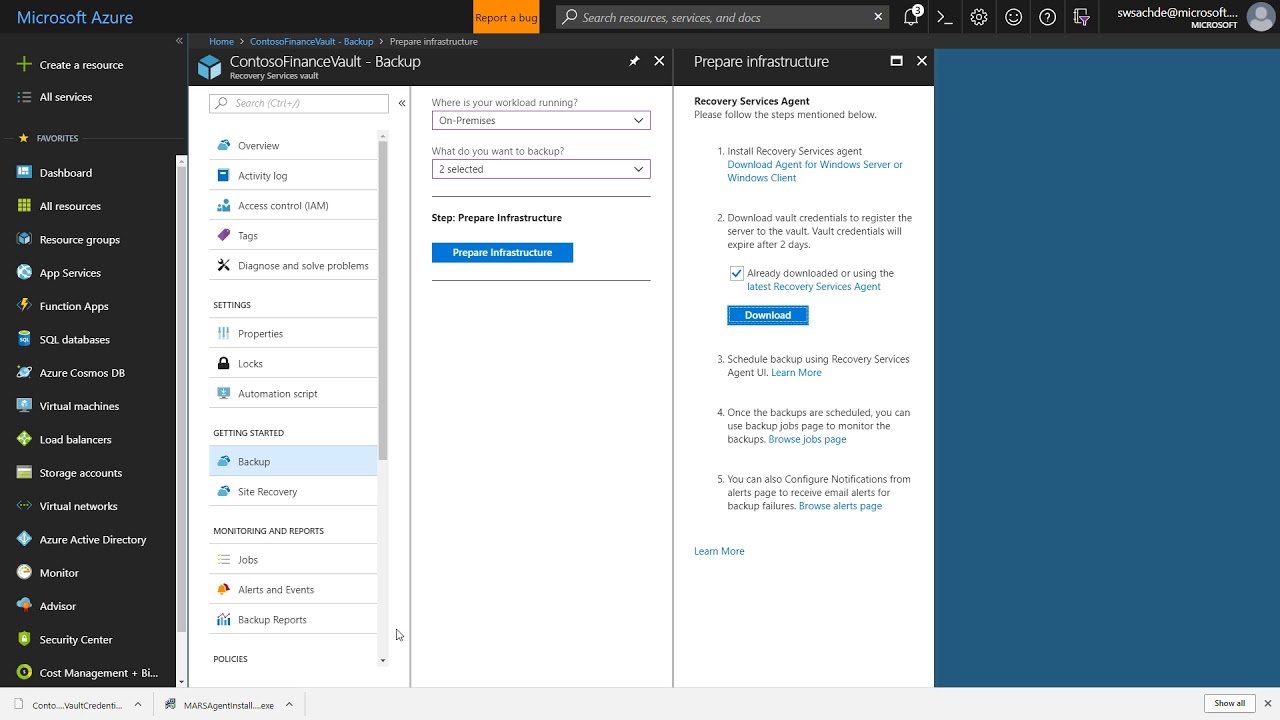
Task: Open App Services icon
Action: [x=24, y=272]
